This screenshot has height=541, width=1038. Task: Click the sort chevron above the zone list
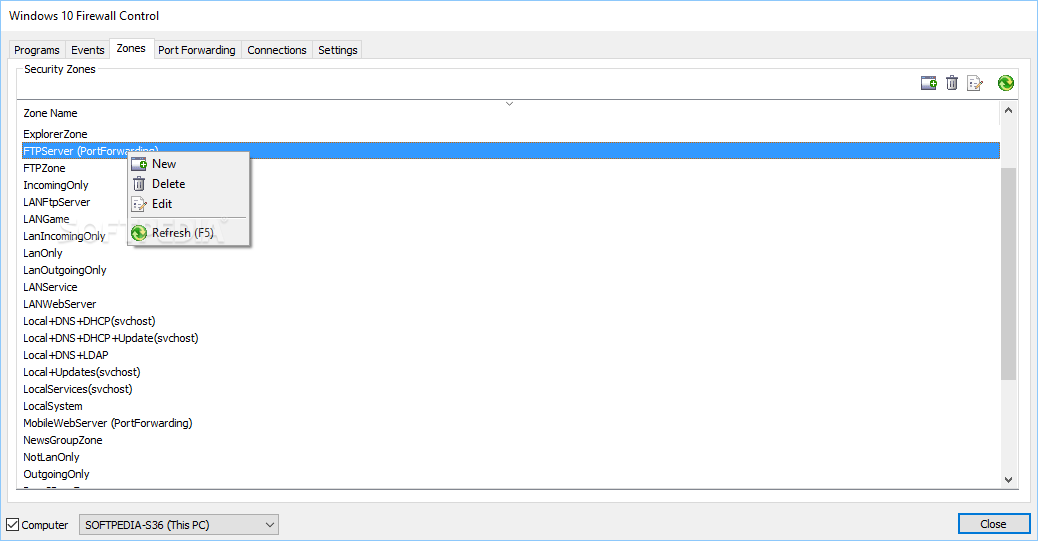509,104
